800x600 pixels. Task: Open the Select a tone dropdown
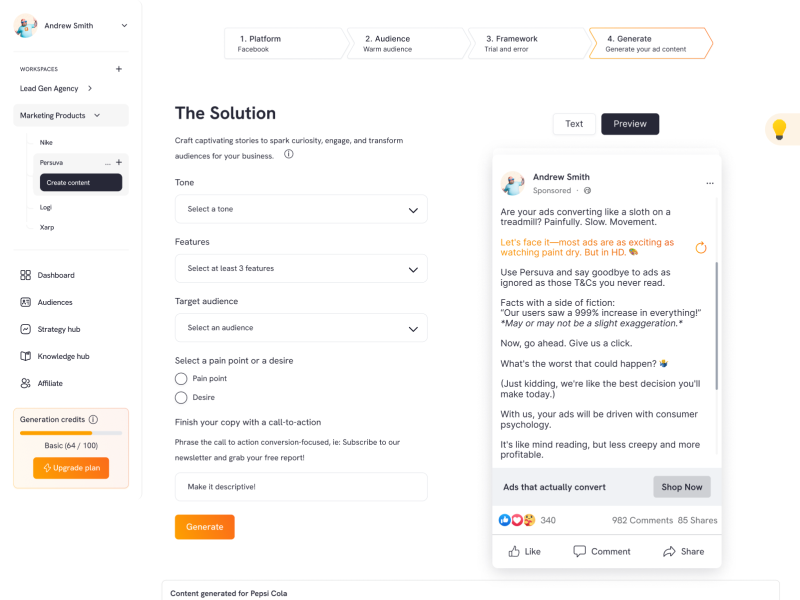301,209
